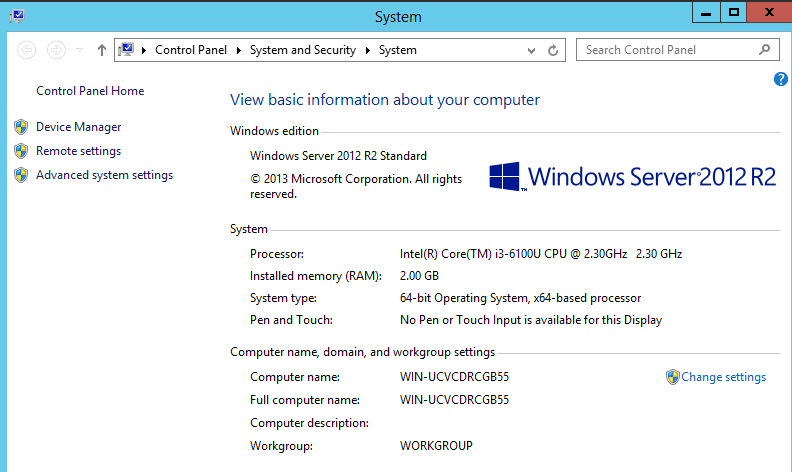Select workgroup value 'WORKGROUP'
Screen dimensions: 792x472
436,446
